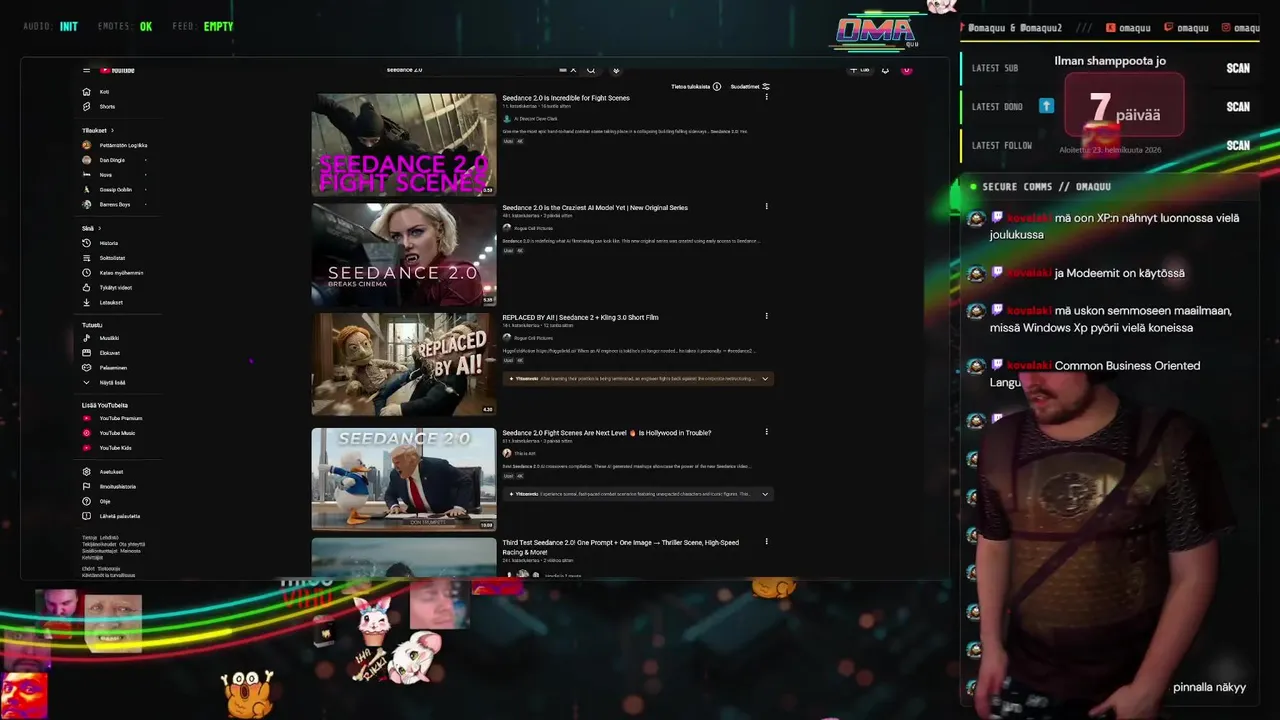Viewport: 1280px width, 720px height.
Task: Open blonde vampire Seedance 2.0 thumbnail
Action: tap(404, 254)
